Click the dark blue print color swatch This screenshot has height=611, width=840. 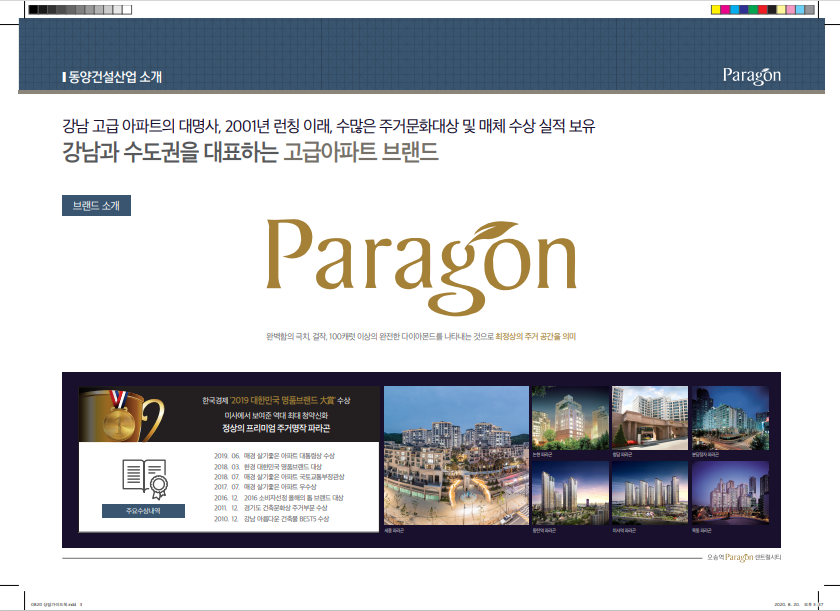744,10
